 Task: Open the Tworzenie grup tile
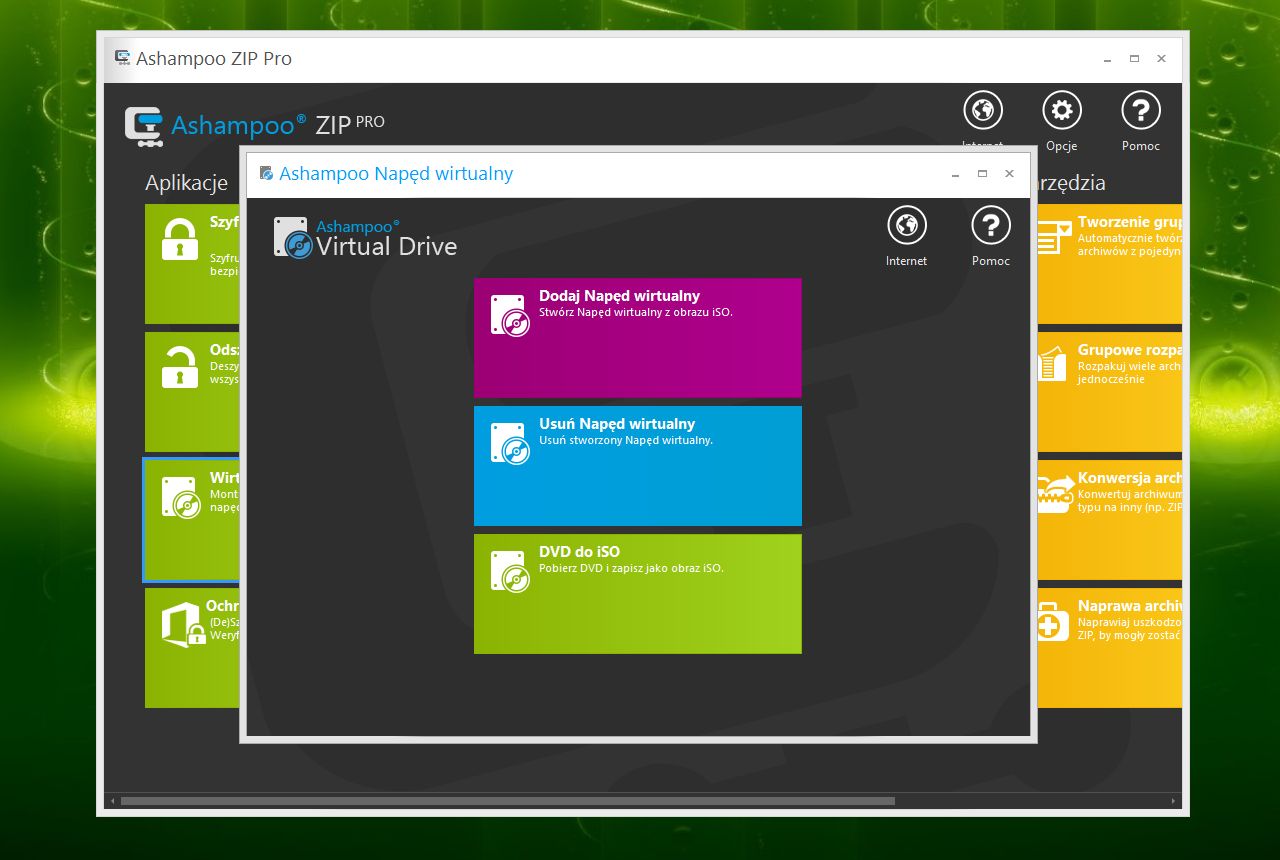[1110, 264]
